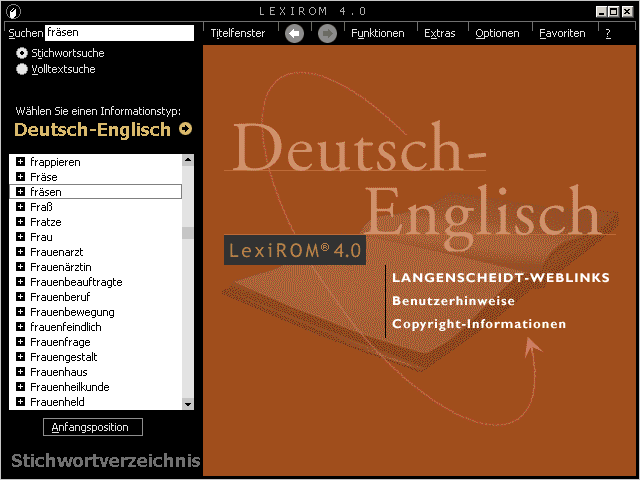Select the word 'Fraß' in the list
The image size is (640, 480).
point(41,207)
